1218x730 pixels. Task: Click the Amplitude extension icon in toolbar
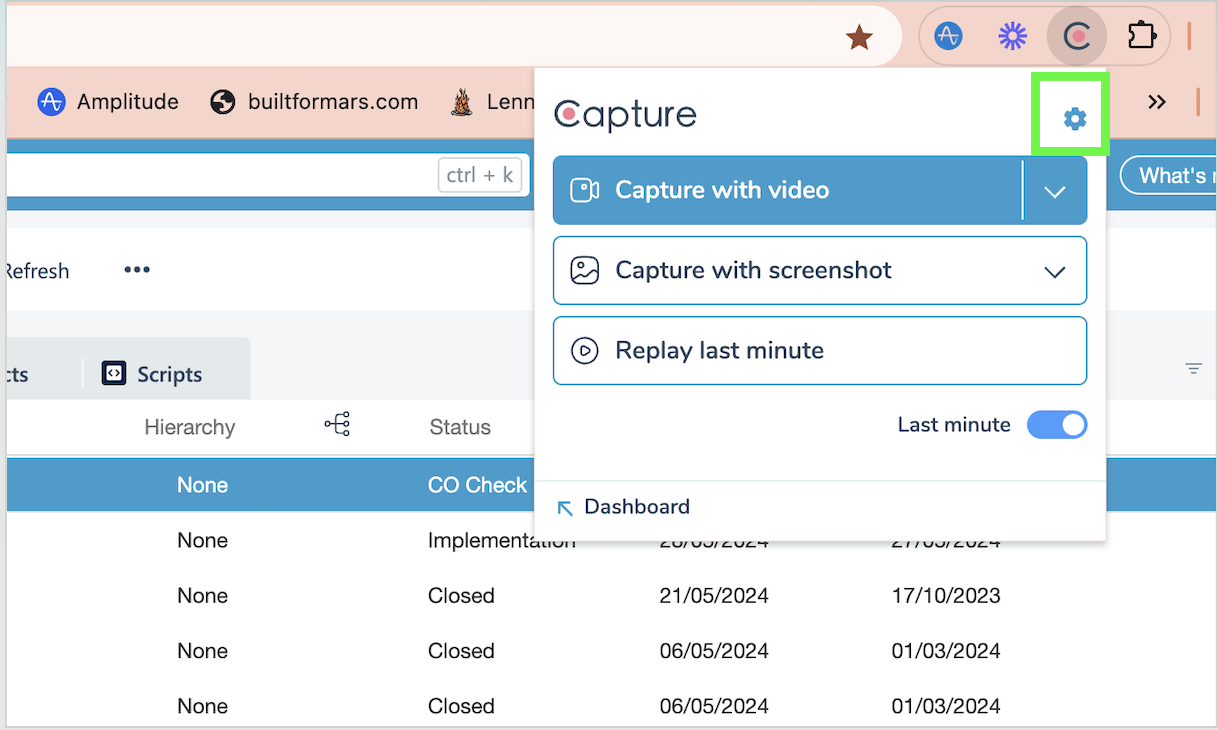[948, 37]
